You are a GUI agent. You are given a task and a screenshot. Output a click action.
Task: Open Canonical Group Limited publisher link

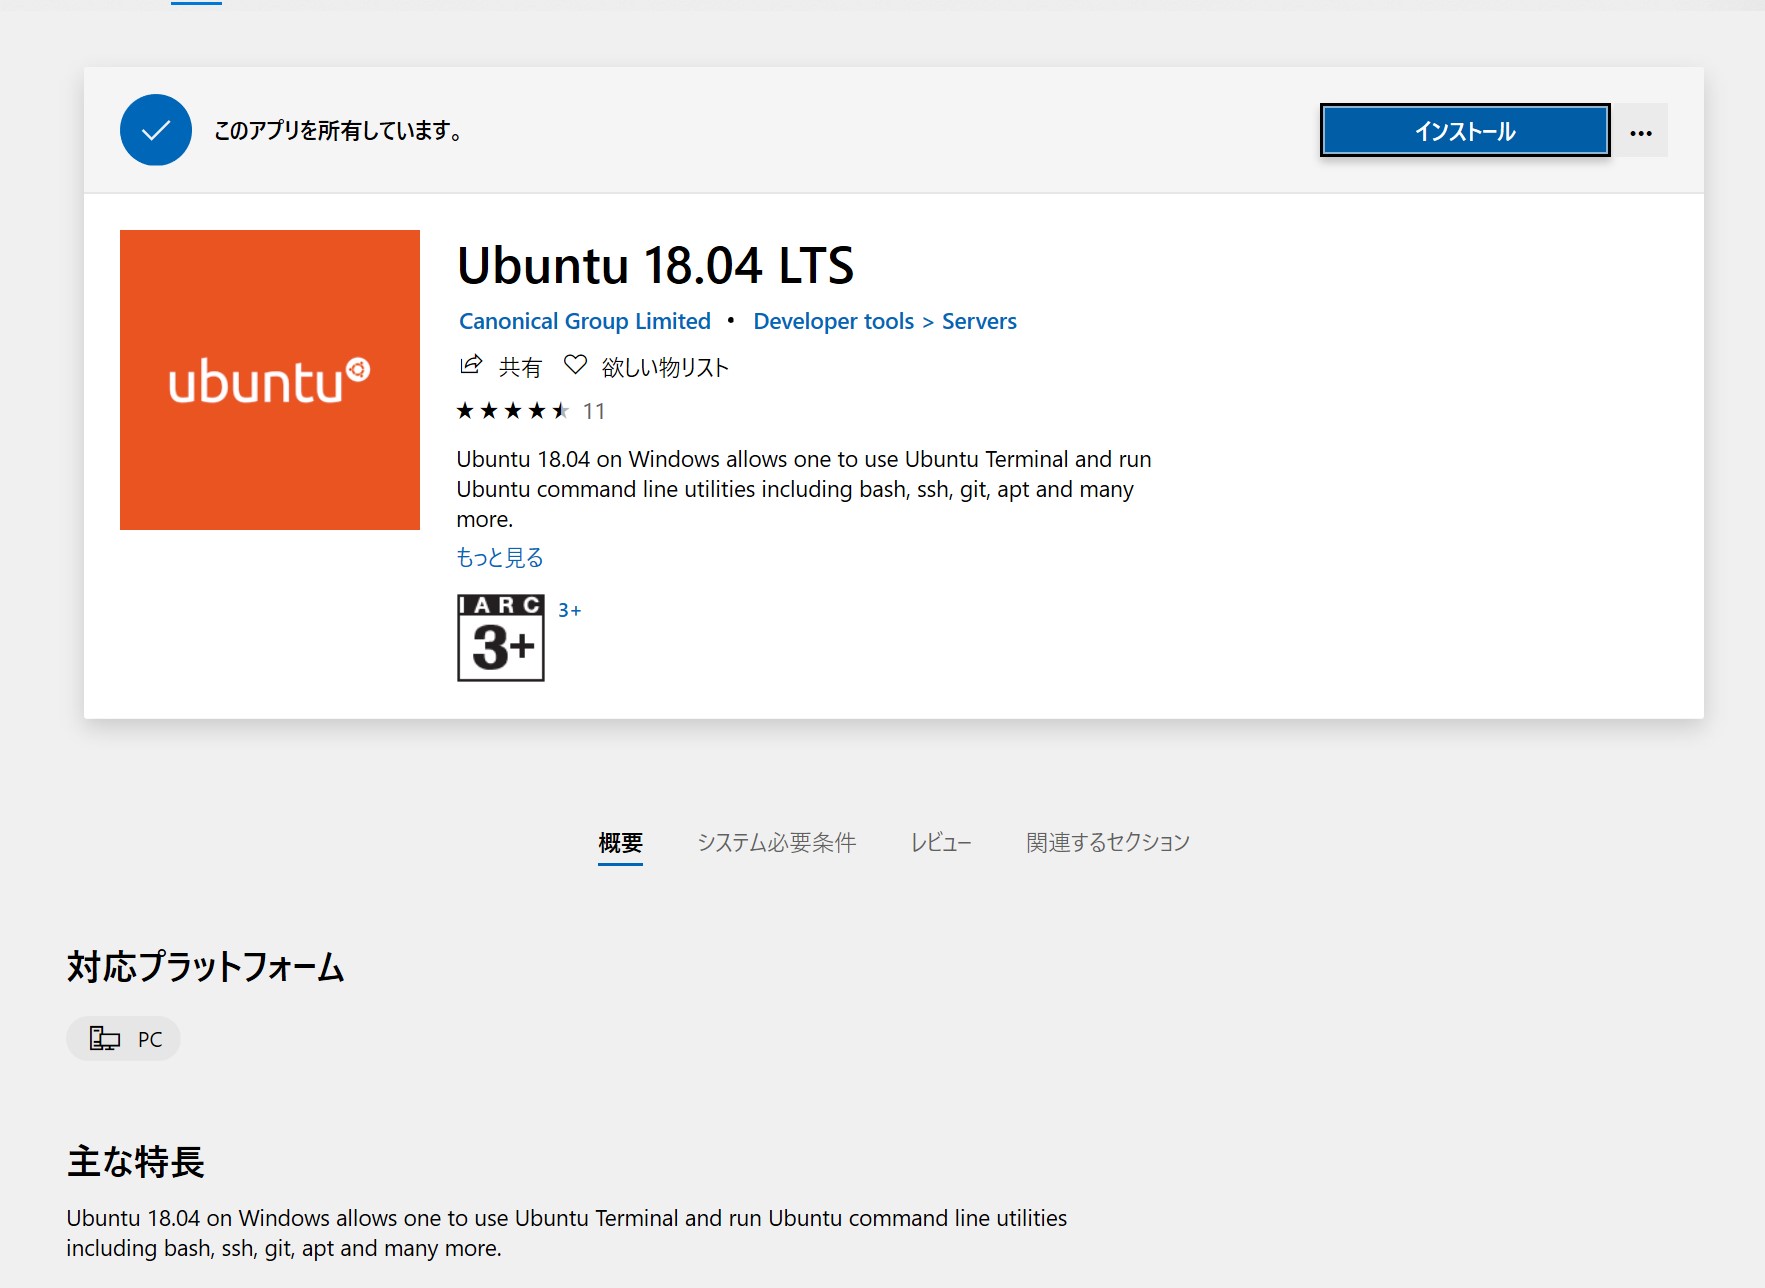click(x=585, y=321)
